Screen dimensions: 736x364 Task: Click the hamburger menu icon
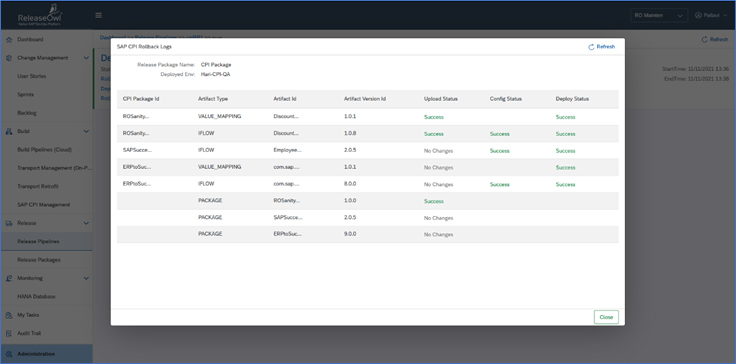(99, 15)
